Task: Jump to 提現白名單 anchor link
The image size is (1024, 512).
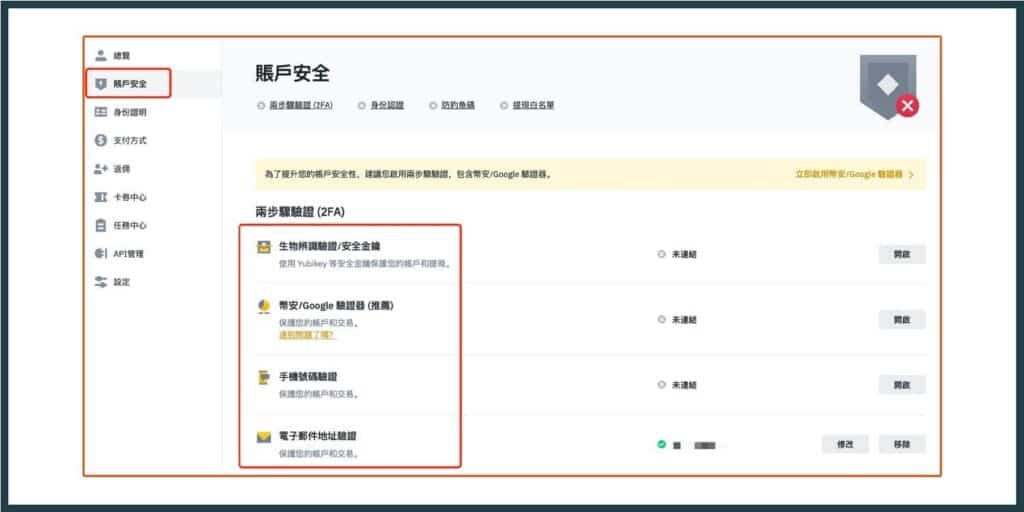Action: tap(533, 105)
